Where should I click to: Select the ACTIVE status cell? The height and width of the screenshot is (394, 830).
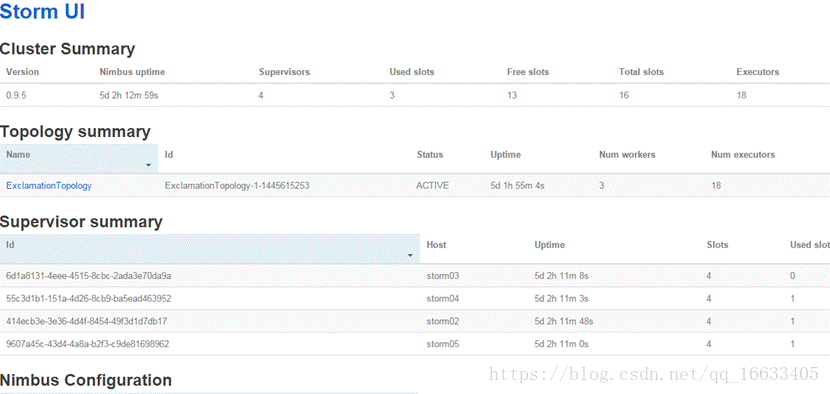(432, 186)
